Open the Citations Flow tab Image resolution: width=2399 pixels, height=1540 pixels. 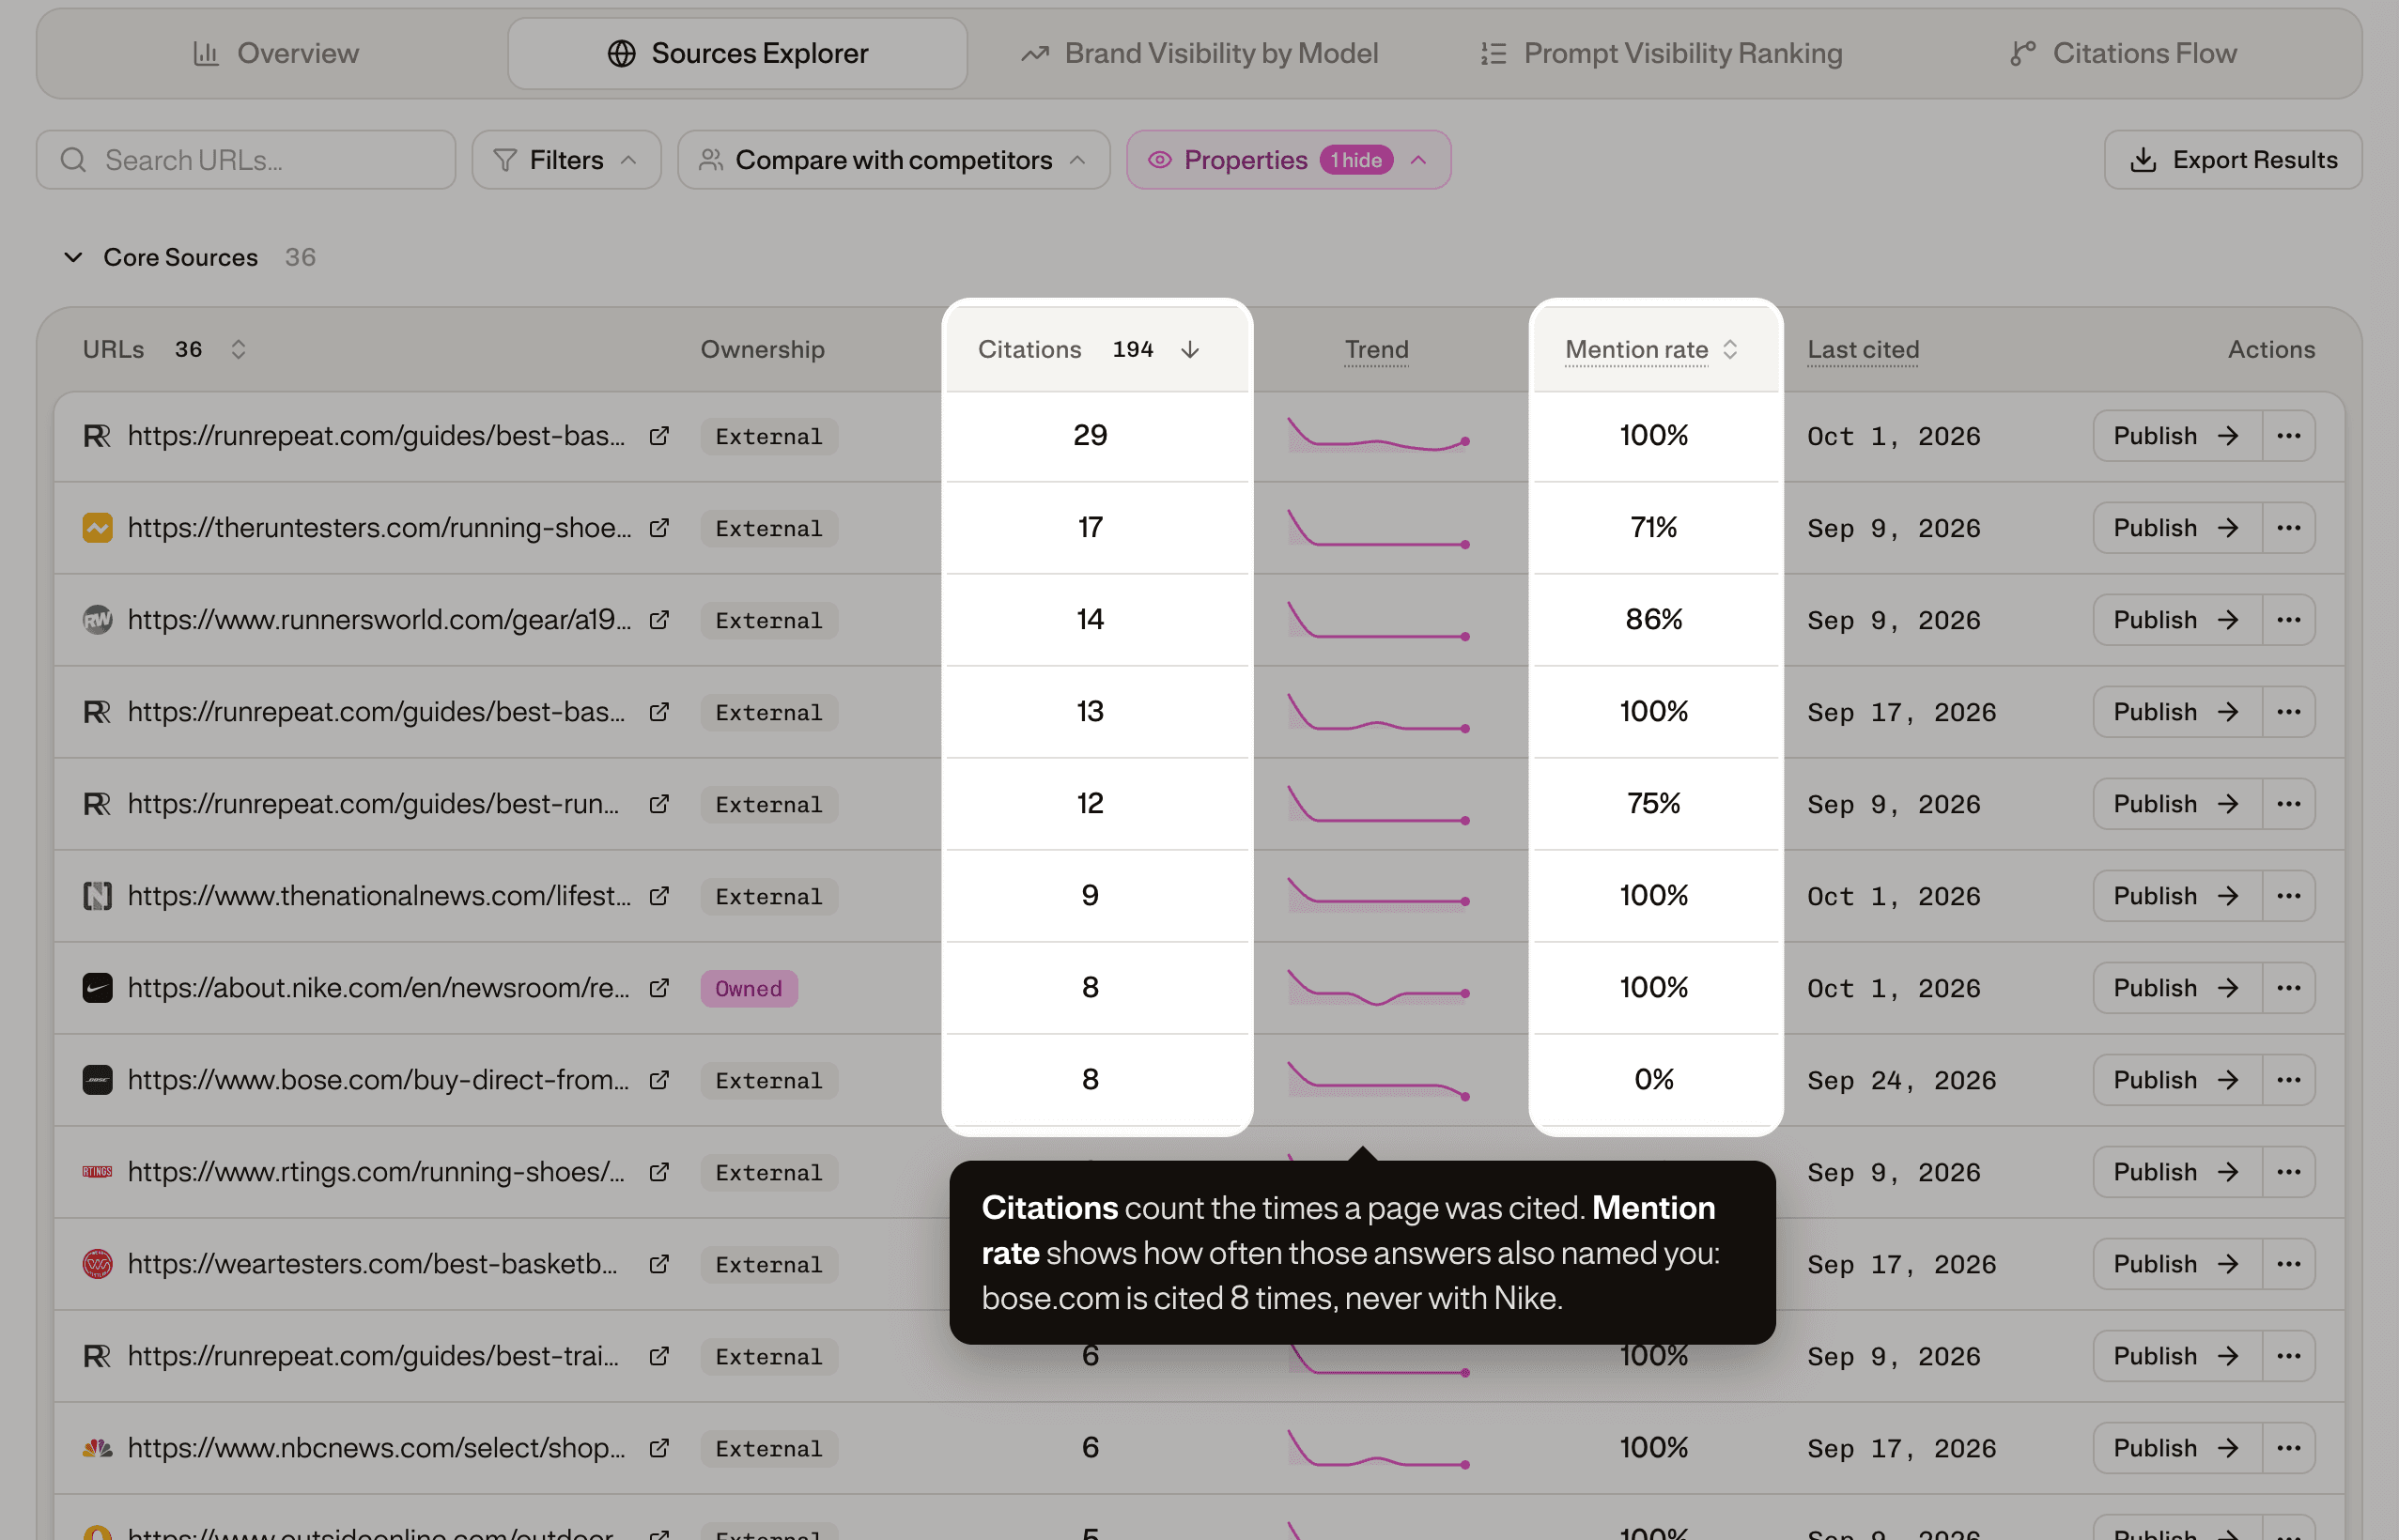[2123, 53]
